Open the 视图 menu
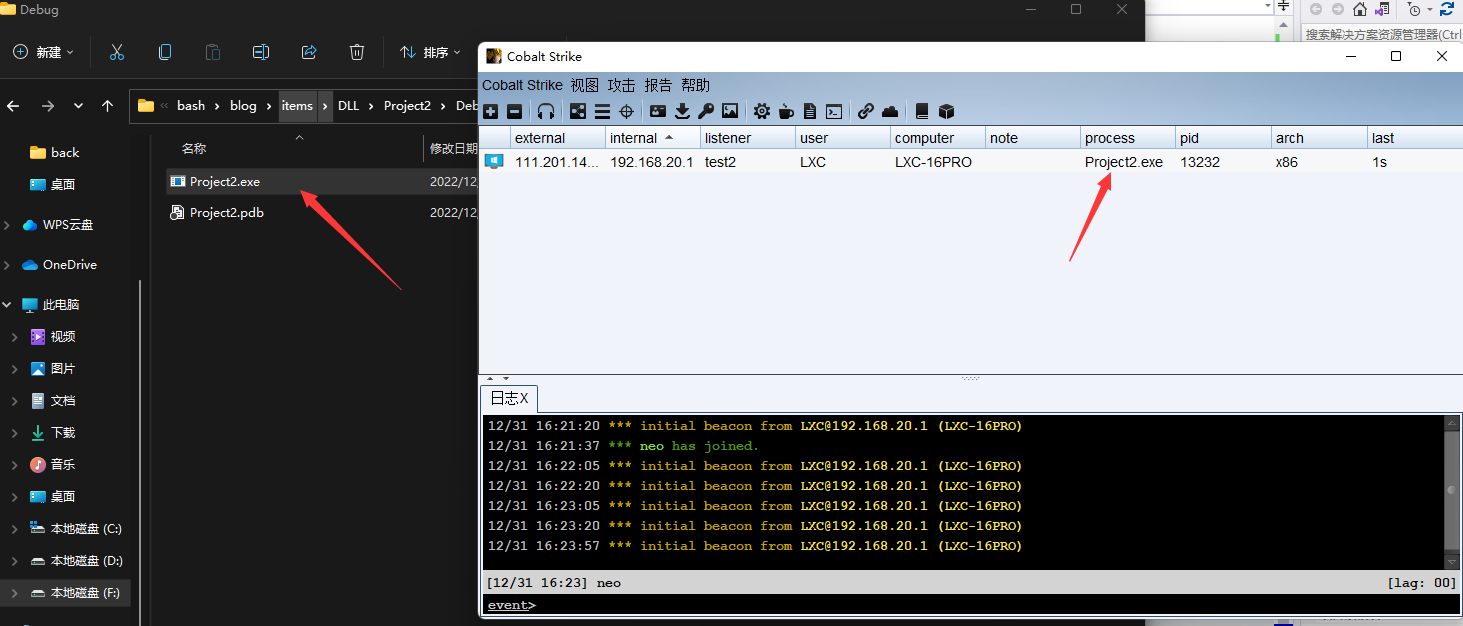This screenshot has height=626, width=1463. coord(585,85)
